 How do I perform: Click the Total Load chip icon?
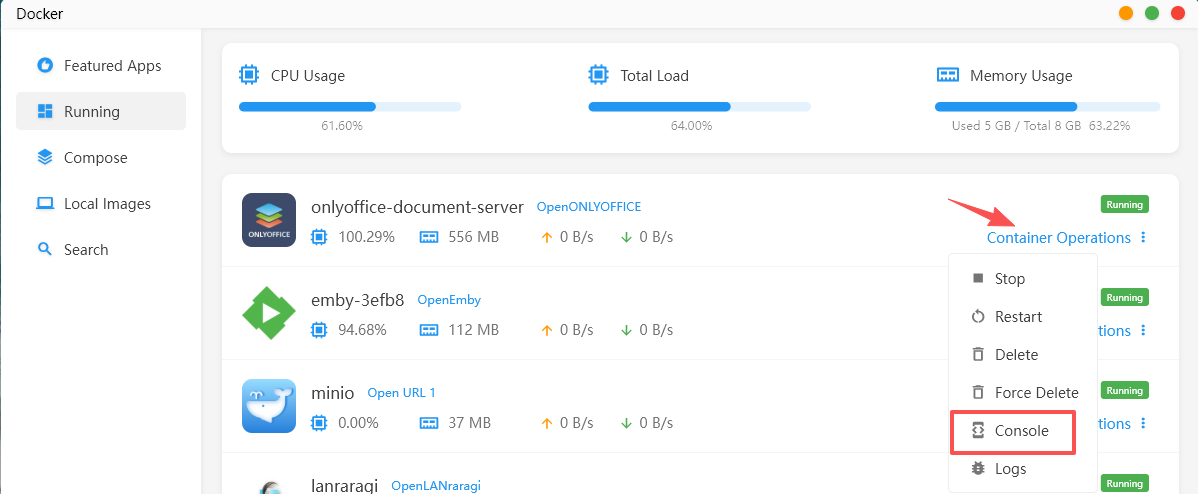click(x=597, y=75)
